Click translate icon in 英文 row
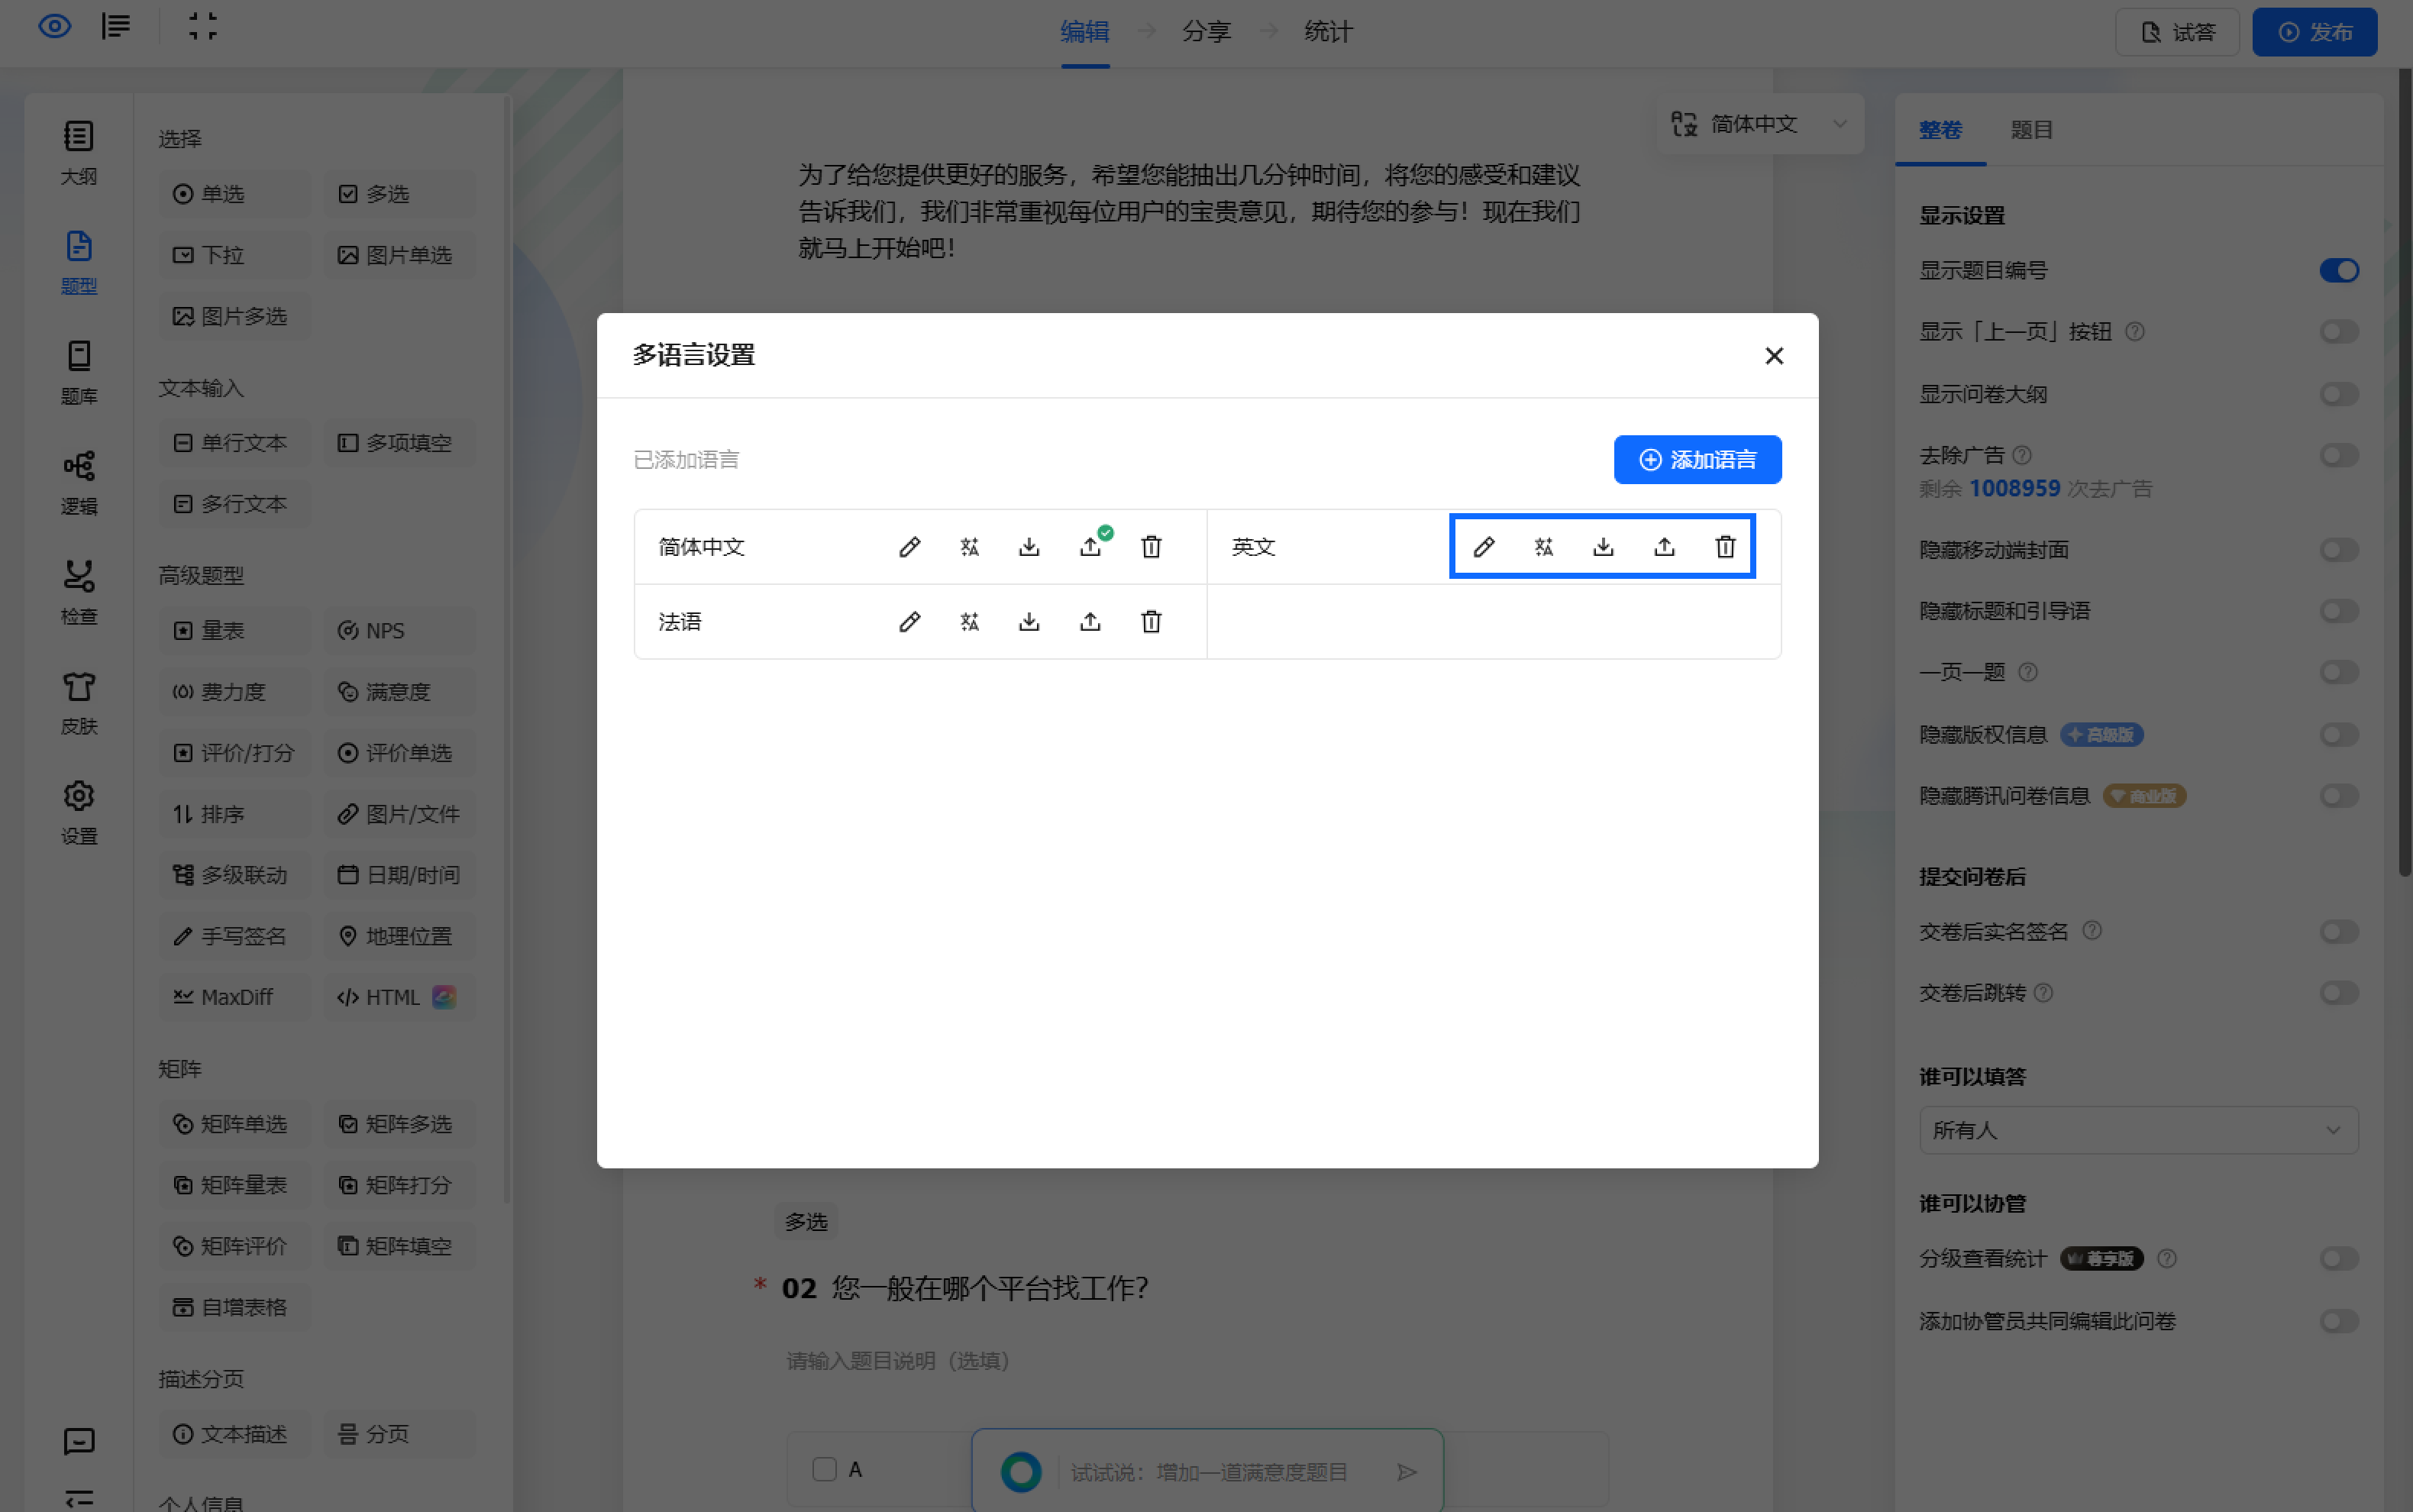This screenshot has height=1512, width=2413. [1543, 547]
